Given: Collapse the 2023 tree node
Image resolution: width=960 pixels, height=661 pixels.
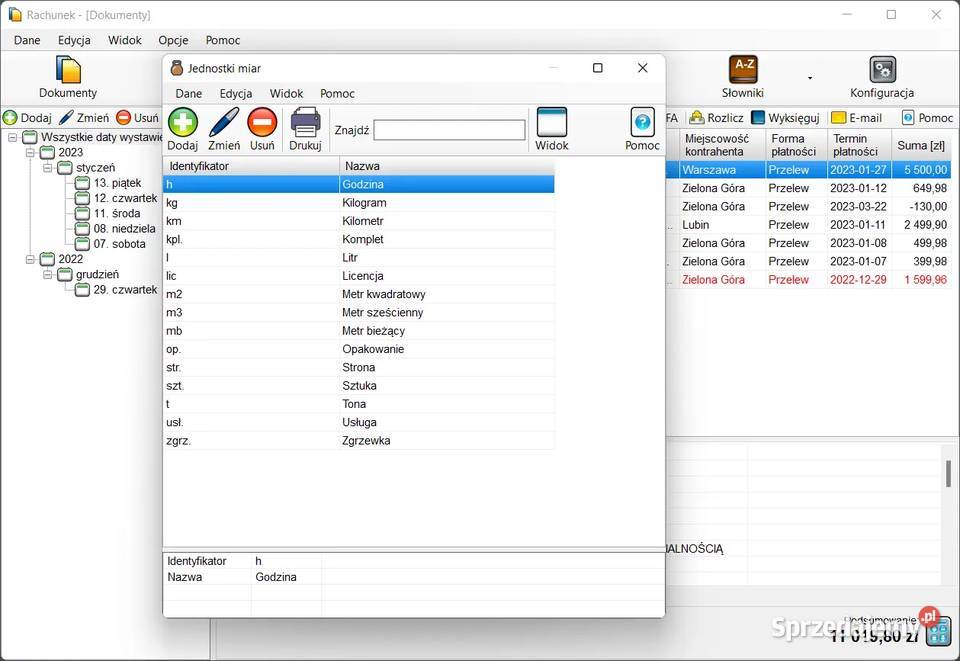Looking at the screenshot, I should (30, 153).
